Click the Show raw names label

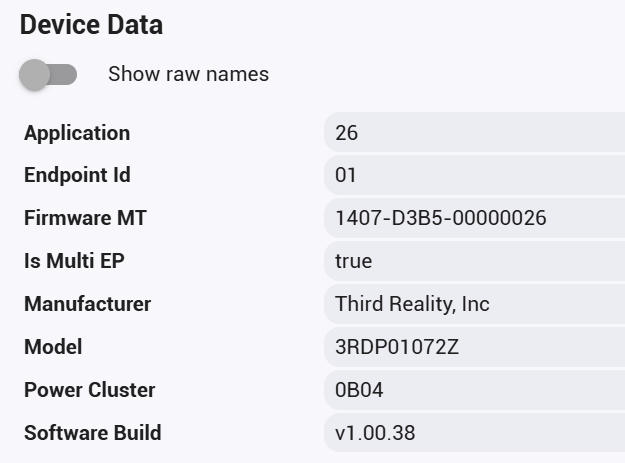(189, 74)
